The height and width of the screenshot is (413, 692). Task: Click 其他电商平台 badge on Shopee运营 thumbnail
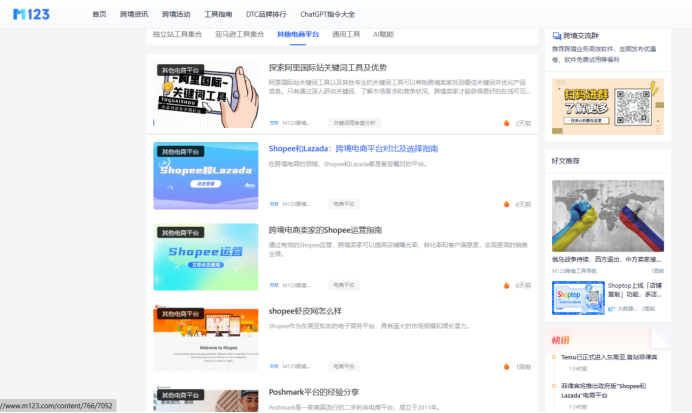pos(181,233)
